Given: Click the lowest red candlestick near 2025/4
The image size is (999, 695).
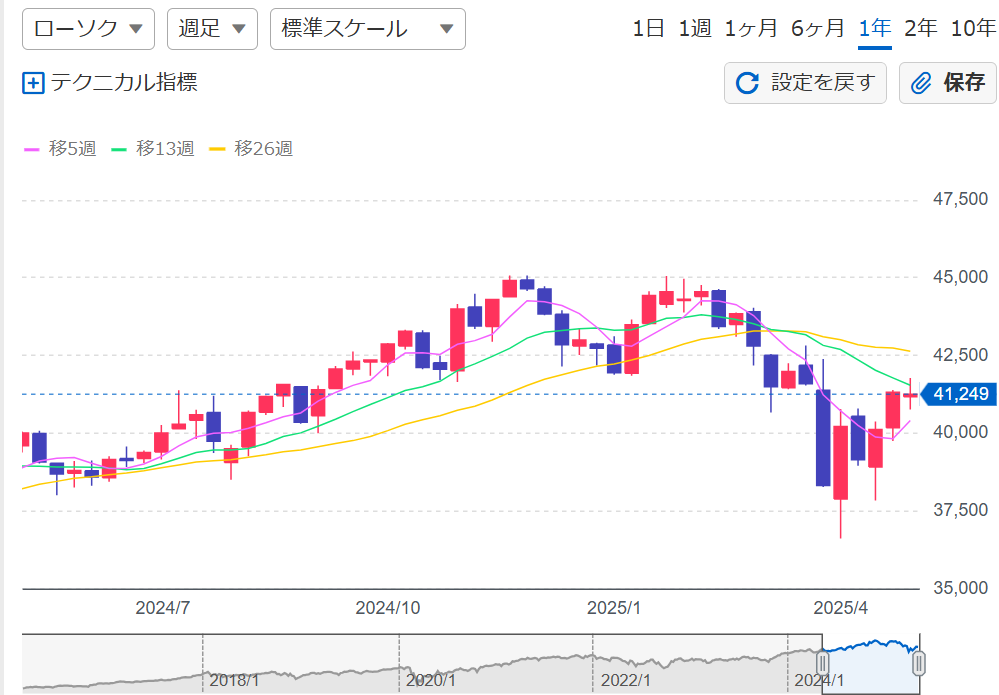Looking at the screenshot, I should [841, 463].
